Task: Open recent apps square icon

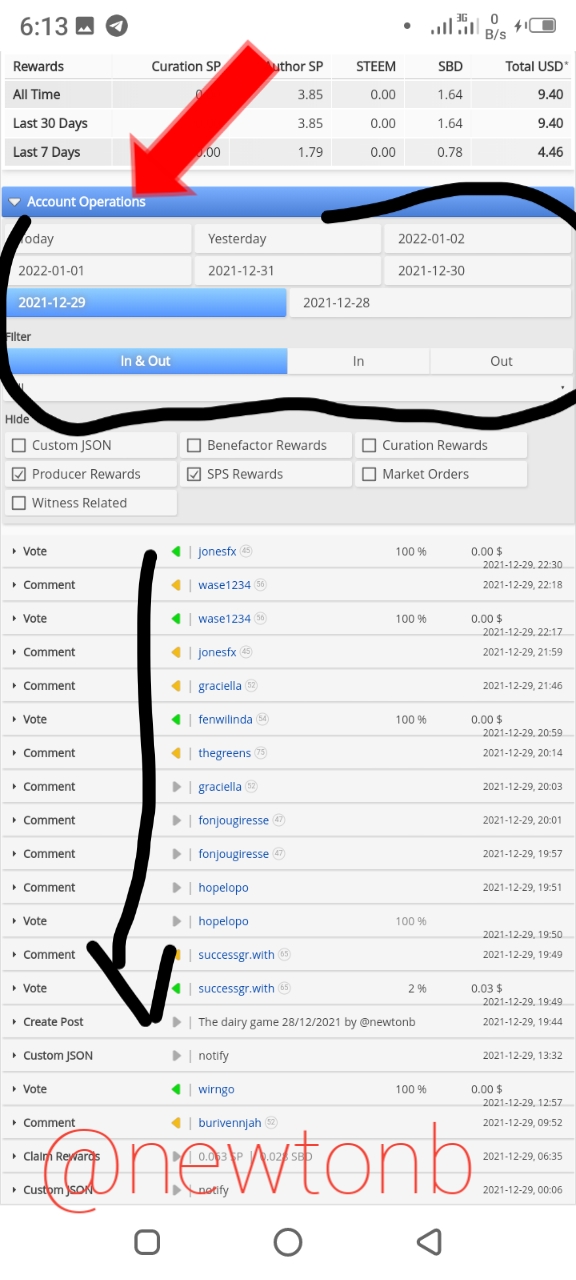Action: tap(147, 1241)
